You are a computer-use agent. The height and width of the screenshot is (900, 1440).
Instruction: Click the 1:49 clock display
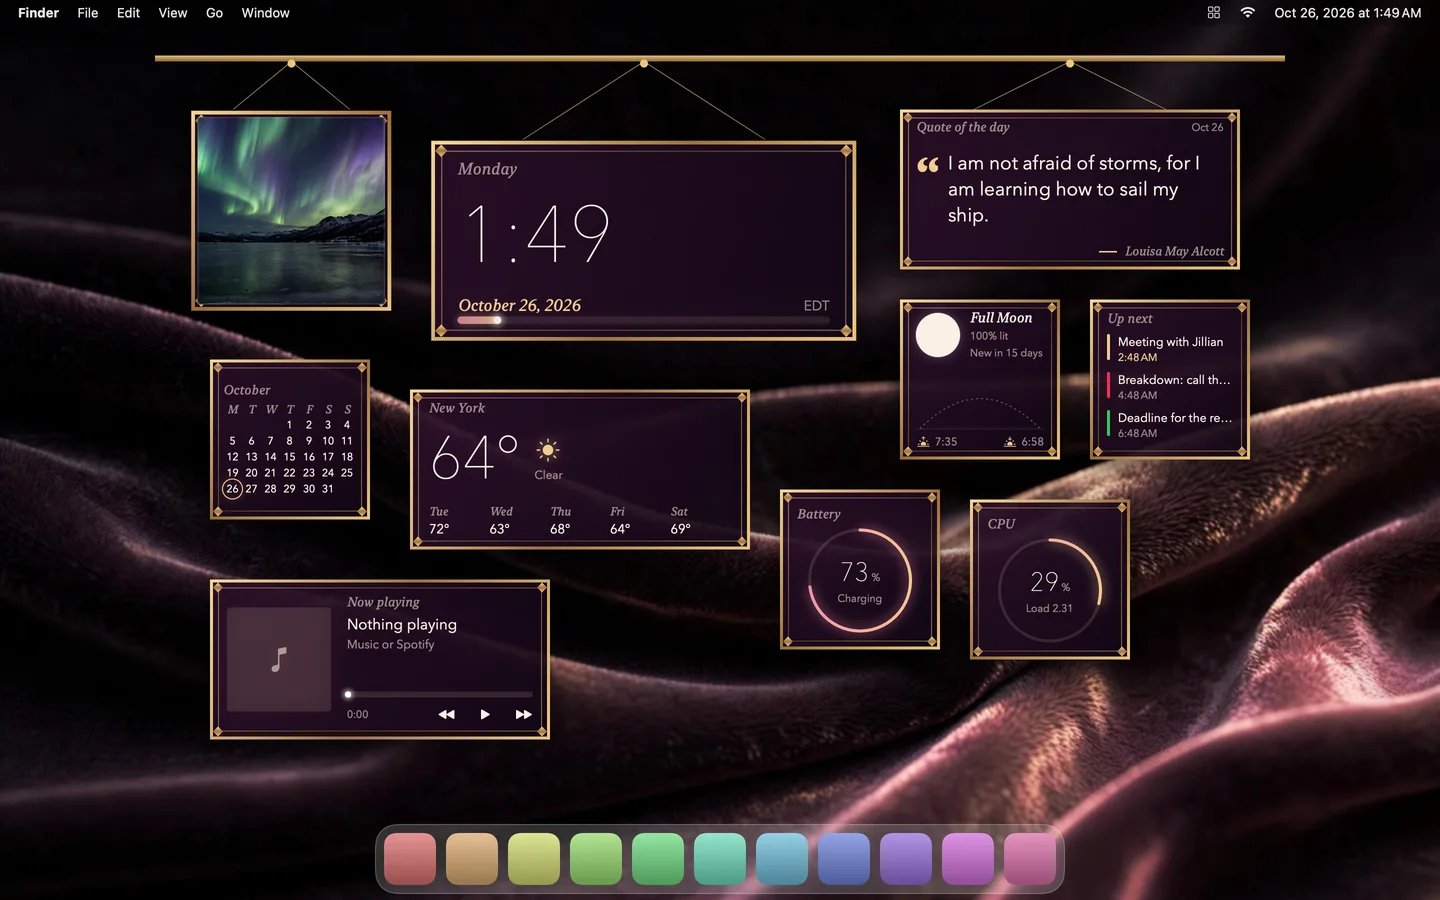pos(537,233)
